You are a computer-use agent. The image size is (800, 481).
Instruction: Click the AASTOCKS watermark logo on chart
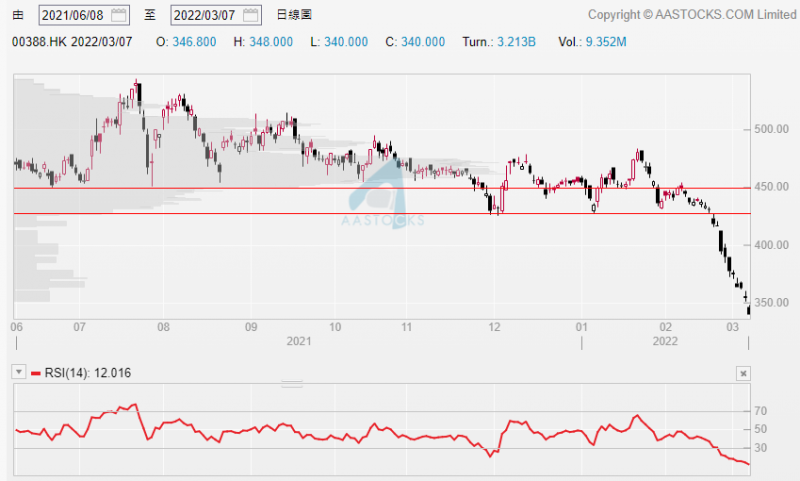384,195
